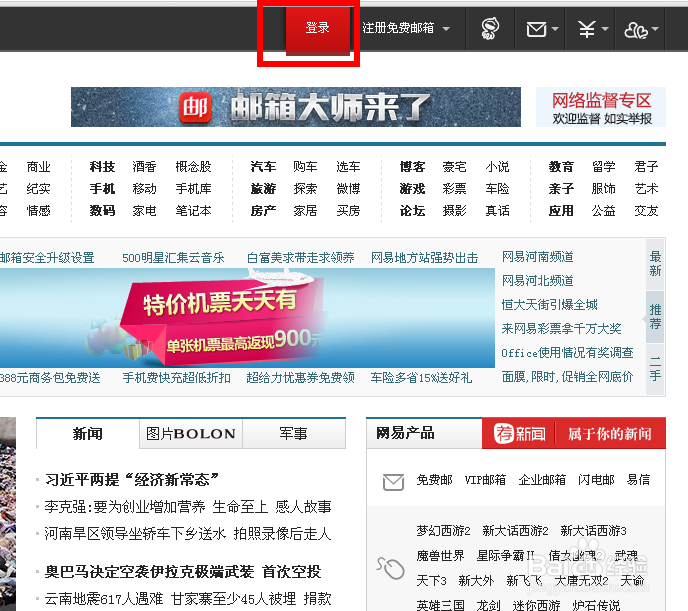
Task: Expand arrow next to the yen icon
Action: point(605,29)
